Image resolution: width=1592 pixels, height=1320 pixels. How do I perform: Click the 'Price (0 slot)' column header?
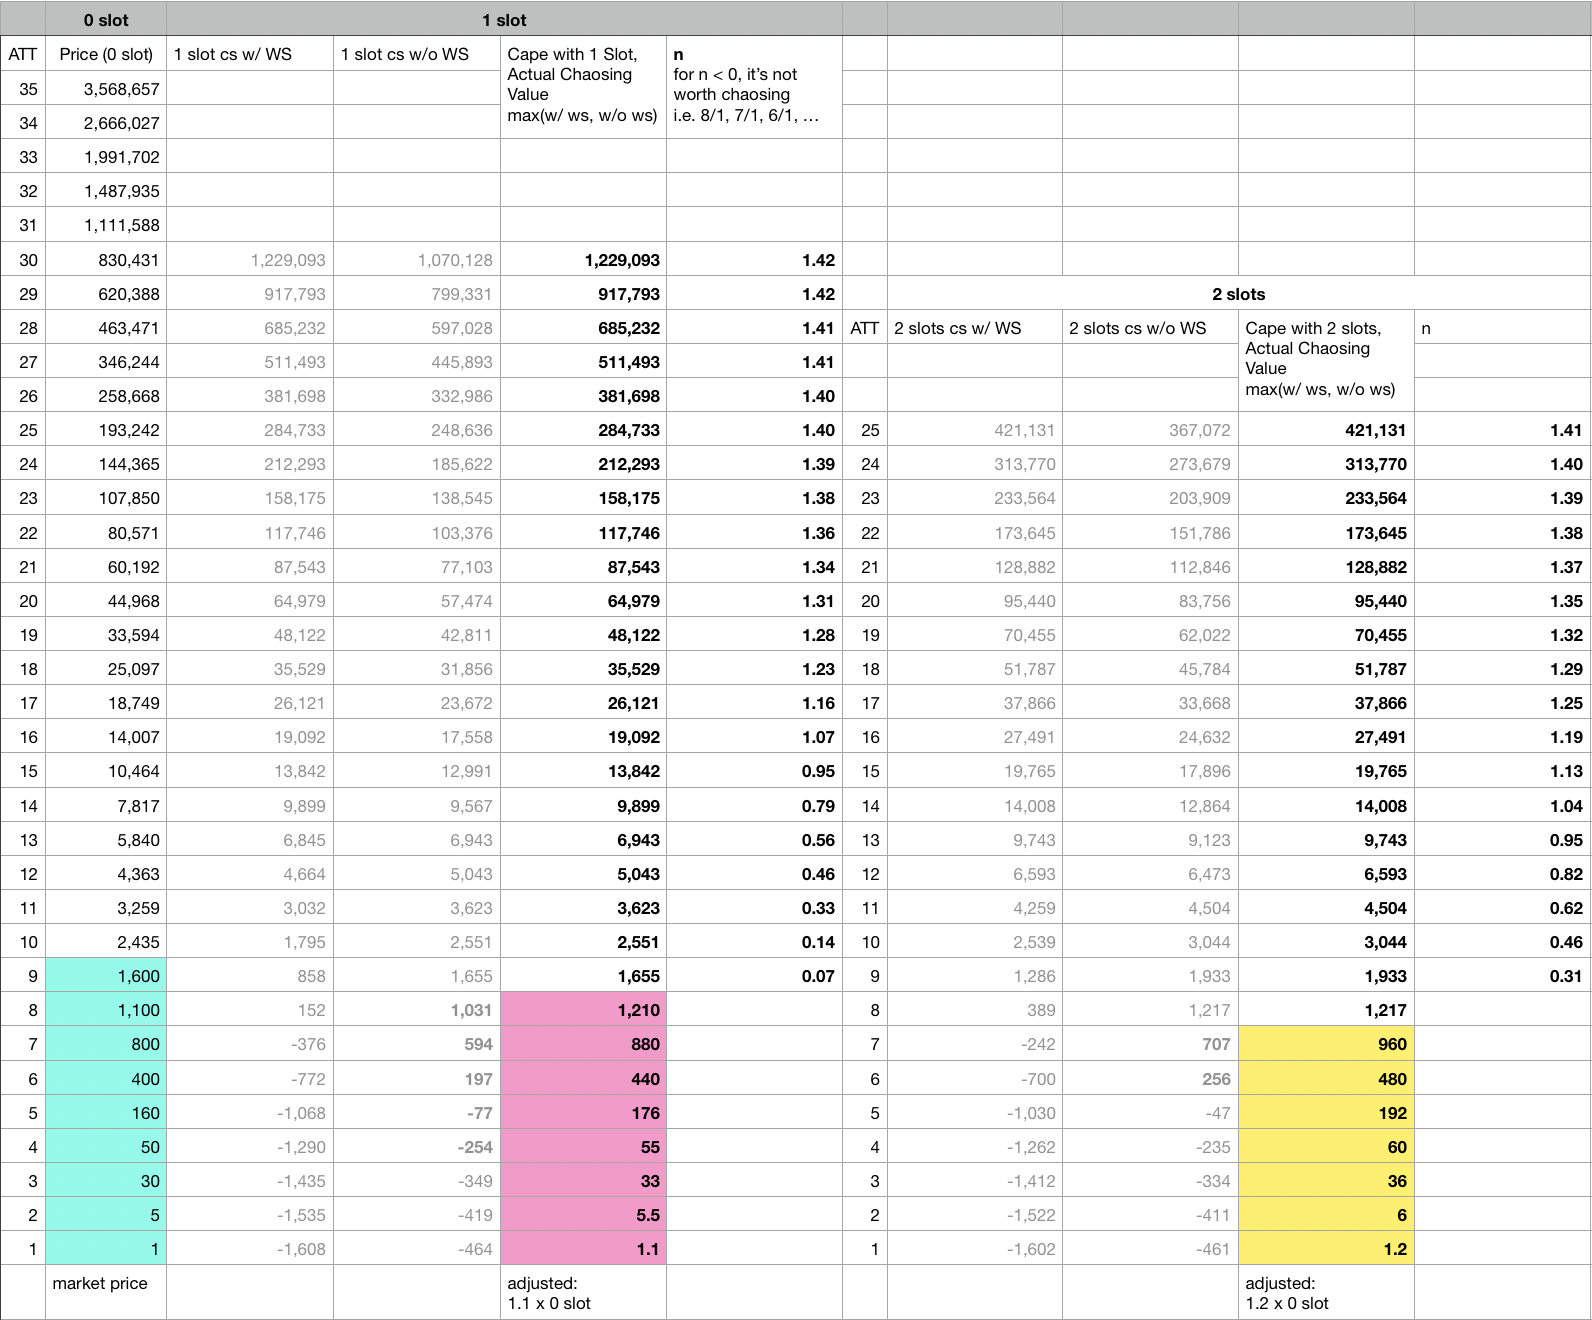(x=106, y=54)
